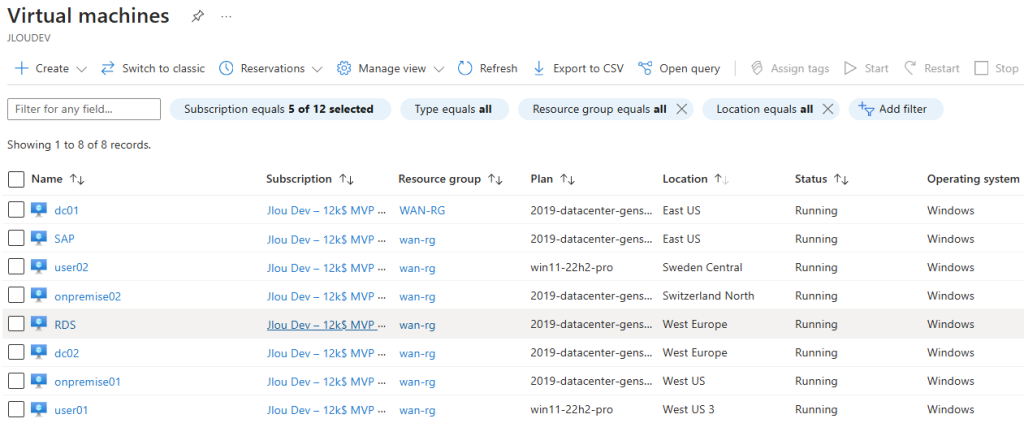The width and height of the screenshot is (1024, 423).
Task: Click the Operating system column header
Action: coord(973,179)
